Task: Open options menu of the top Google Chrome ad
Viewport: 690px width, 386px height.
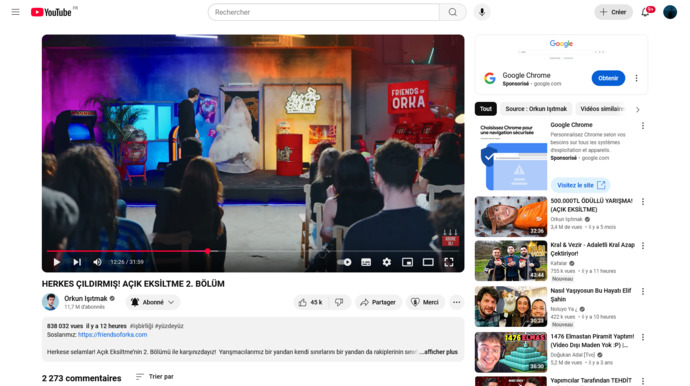Action: [x=636, y=78]
